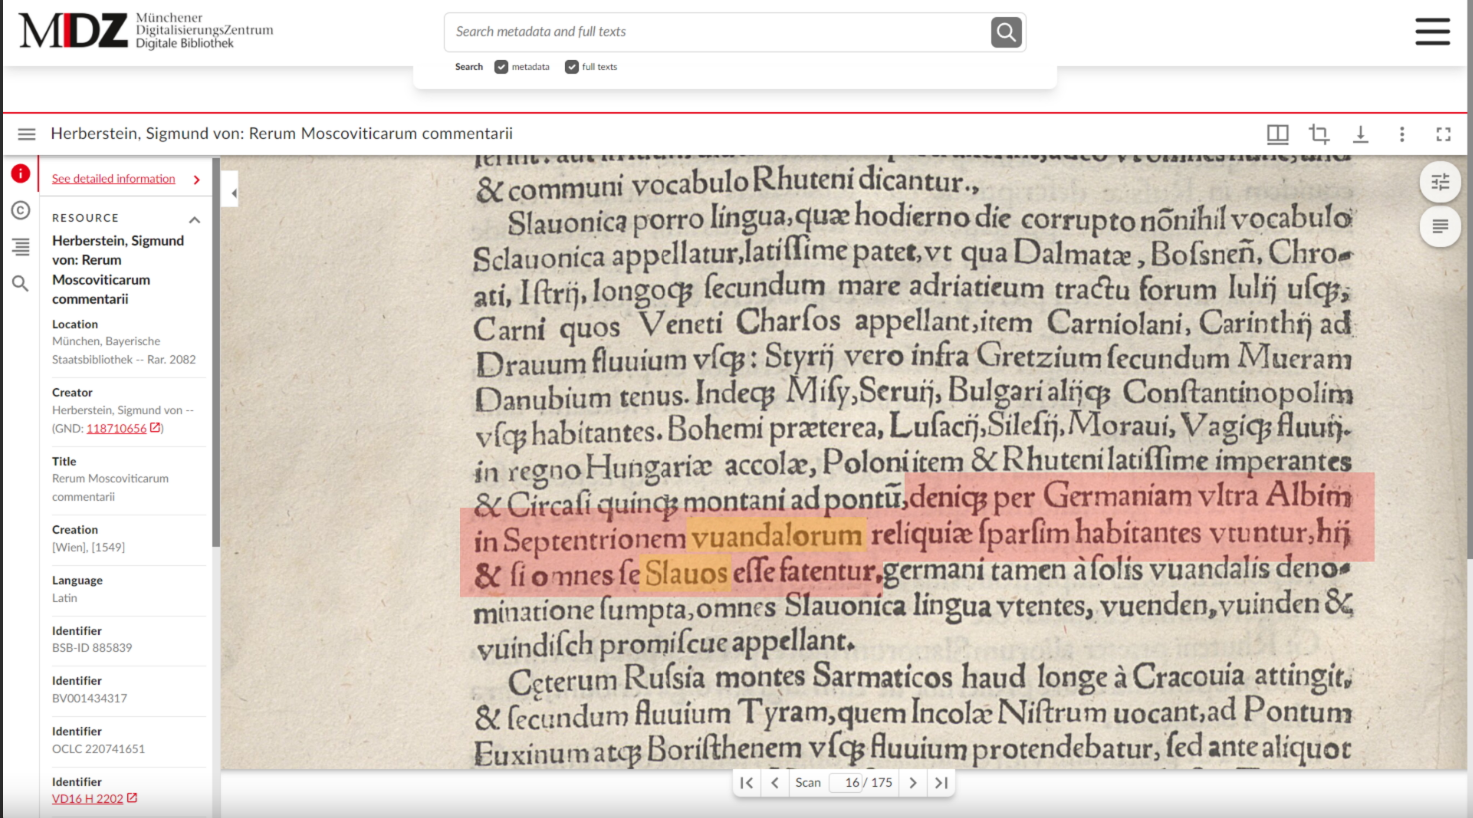The width and height of the screenshot is (1473, 818).
Task: Jump to the last scan
Action: click(x=941, y=783)
